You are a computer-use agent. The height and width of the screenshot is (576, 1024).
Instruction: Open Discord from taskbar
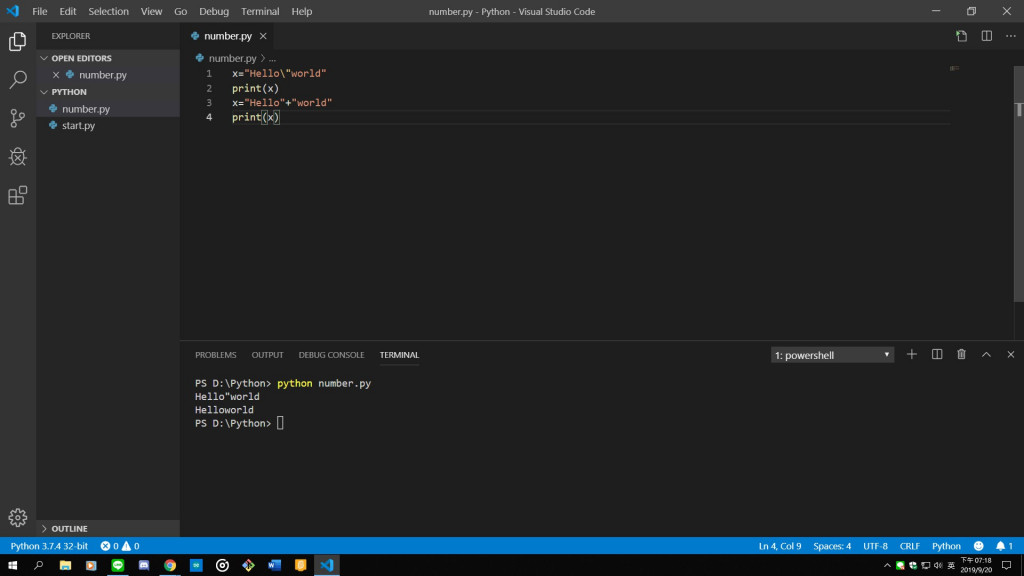coord(144,566)
